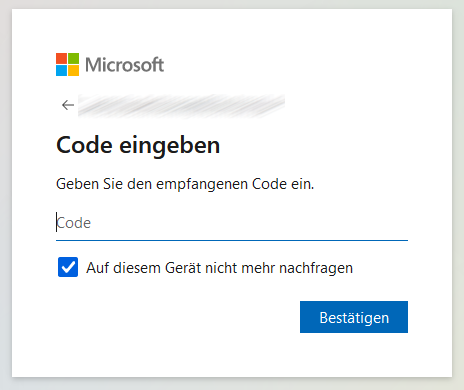Image resolution: width=464 pixels, height=390 pixels.
Task: Click the red square of Microsoft logo
Action: pyautogui.click(x=61, y=58)
